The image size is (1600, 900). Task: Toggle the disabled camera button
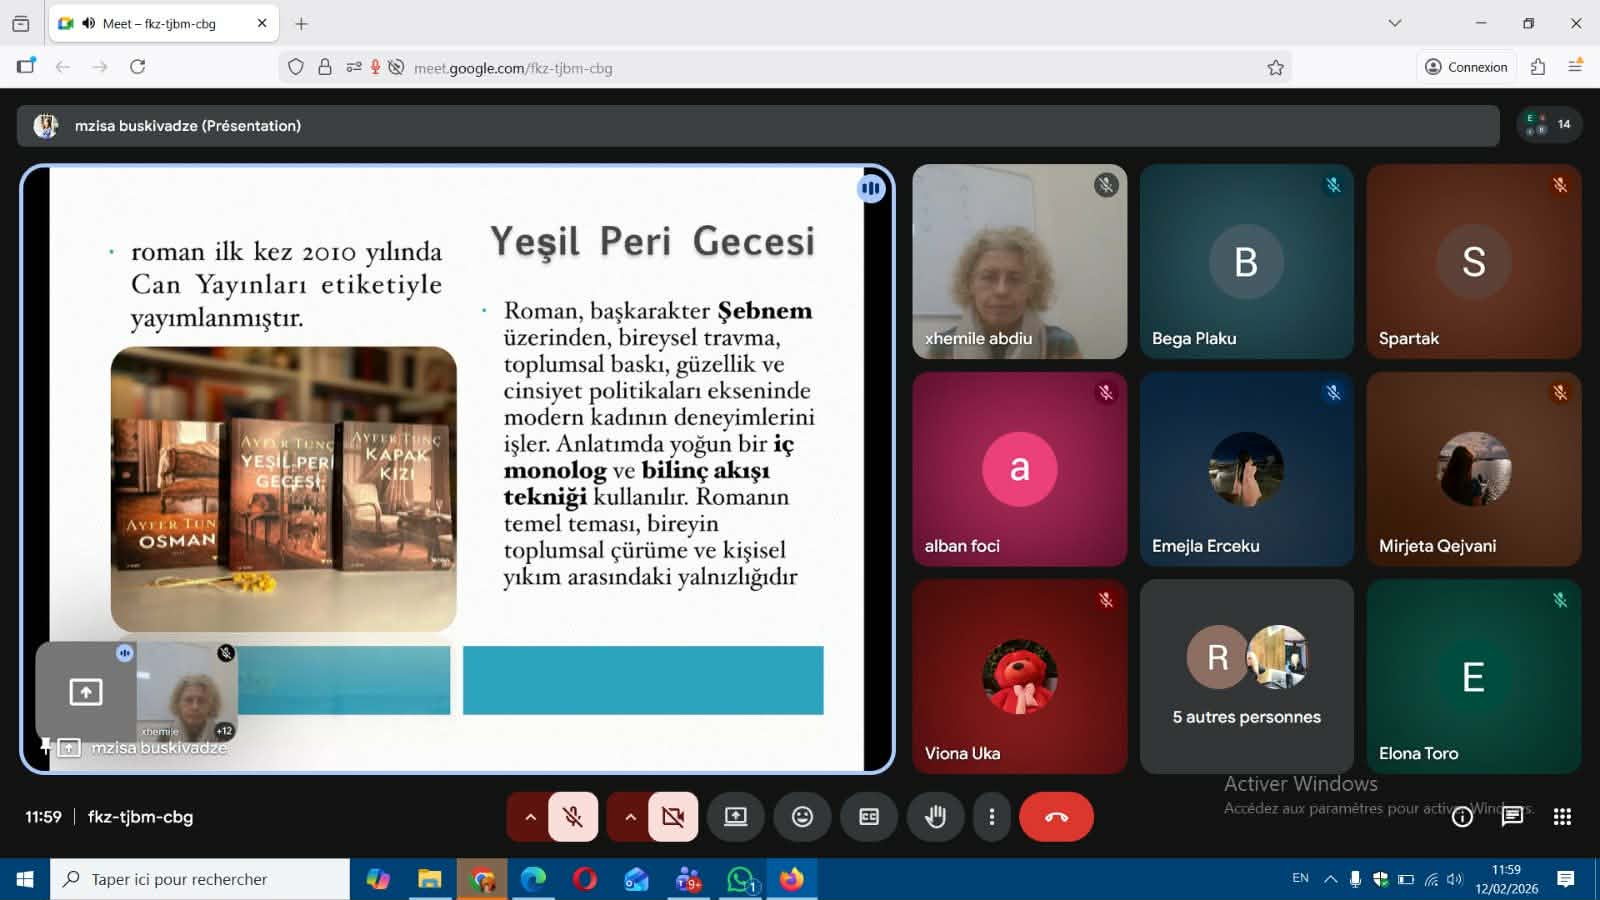coord(673,817)
